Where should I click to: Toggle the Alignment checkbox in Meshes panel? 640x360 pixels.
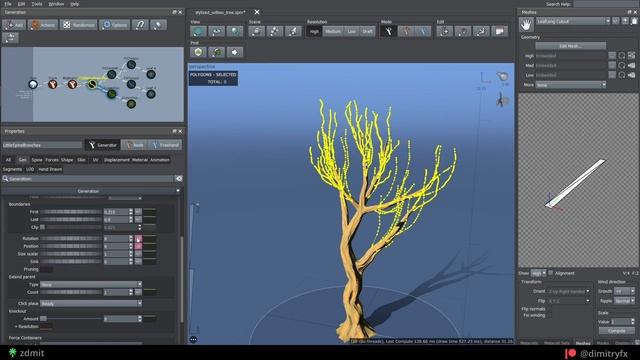[551, 273]
